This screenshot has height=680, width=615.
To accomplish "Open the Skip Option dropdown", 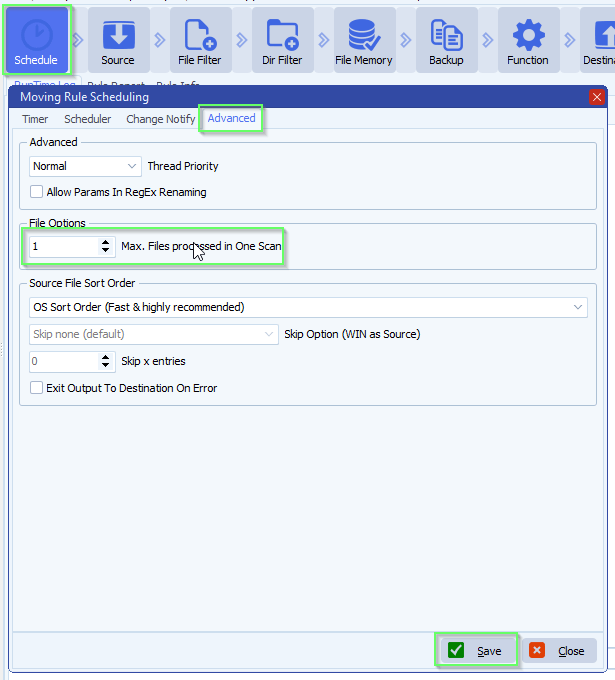I will coord(154,334).
